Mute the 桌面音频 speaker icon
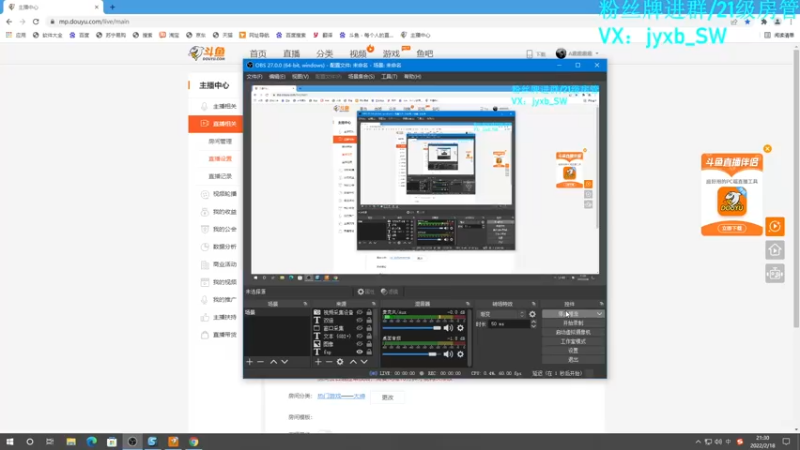The height and width of the screenshot is (450, 800). coord(448,354)
